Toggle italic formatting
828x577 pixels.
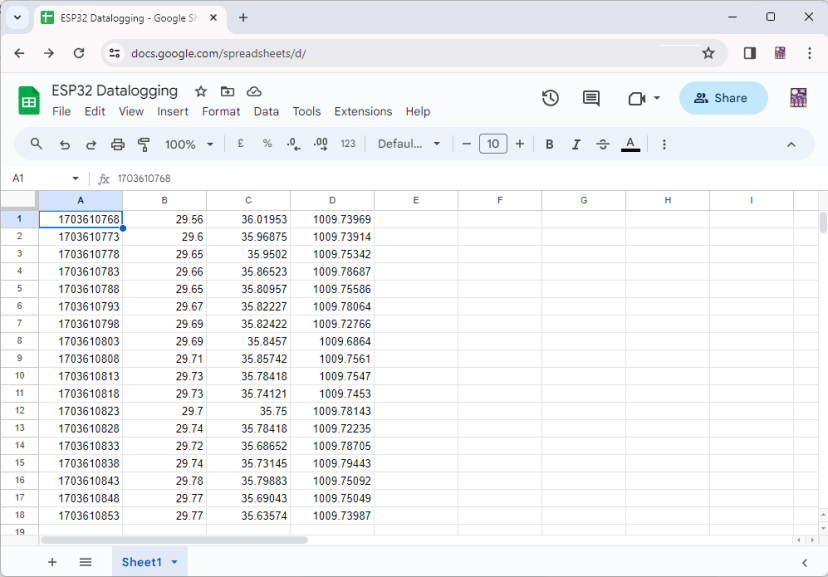tap(576, 144)
